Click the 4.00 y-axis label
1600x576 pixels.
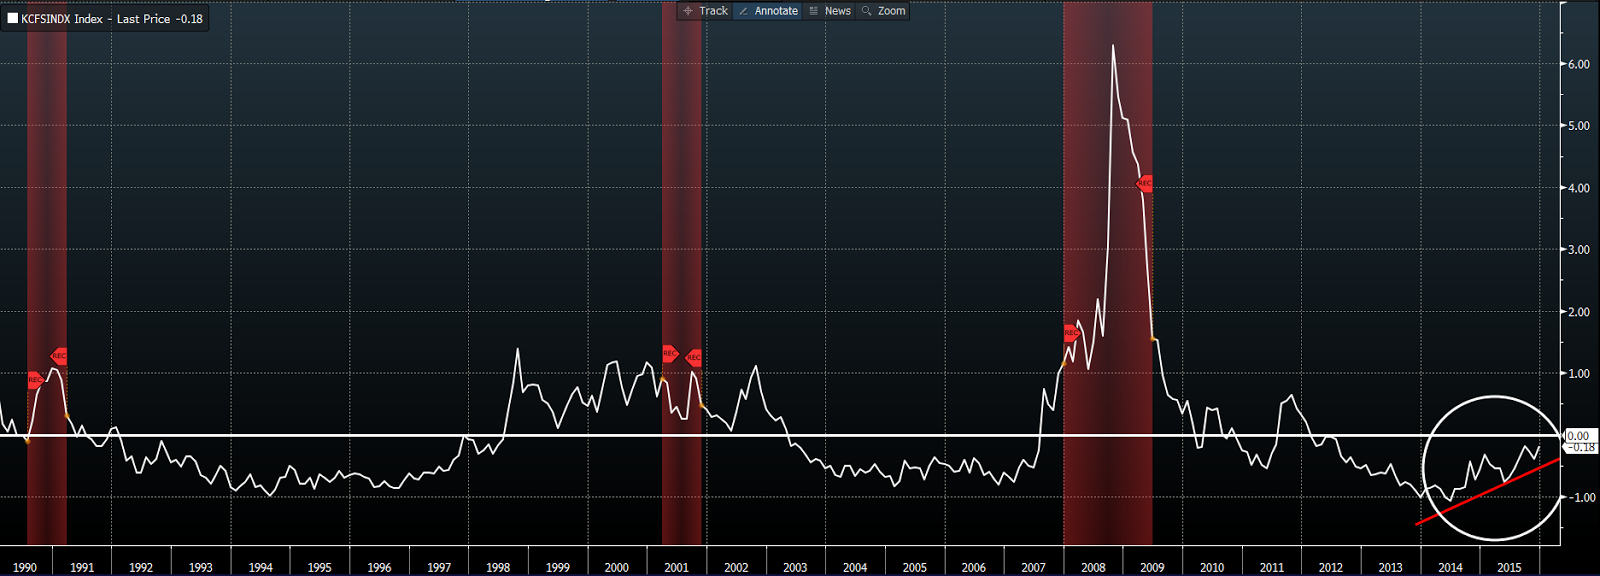click(1579, 188)
